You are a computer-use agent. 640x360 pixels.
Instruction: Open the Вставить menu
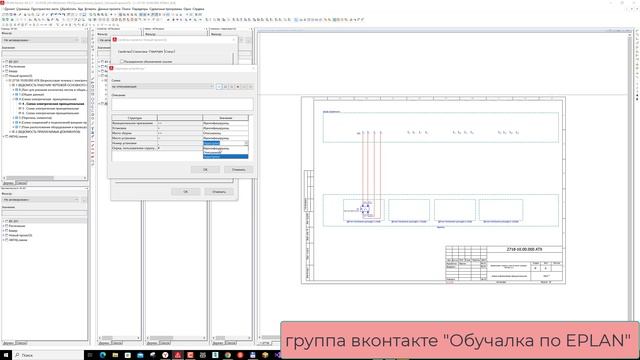tap(90, 9)
